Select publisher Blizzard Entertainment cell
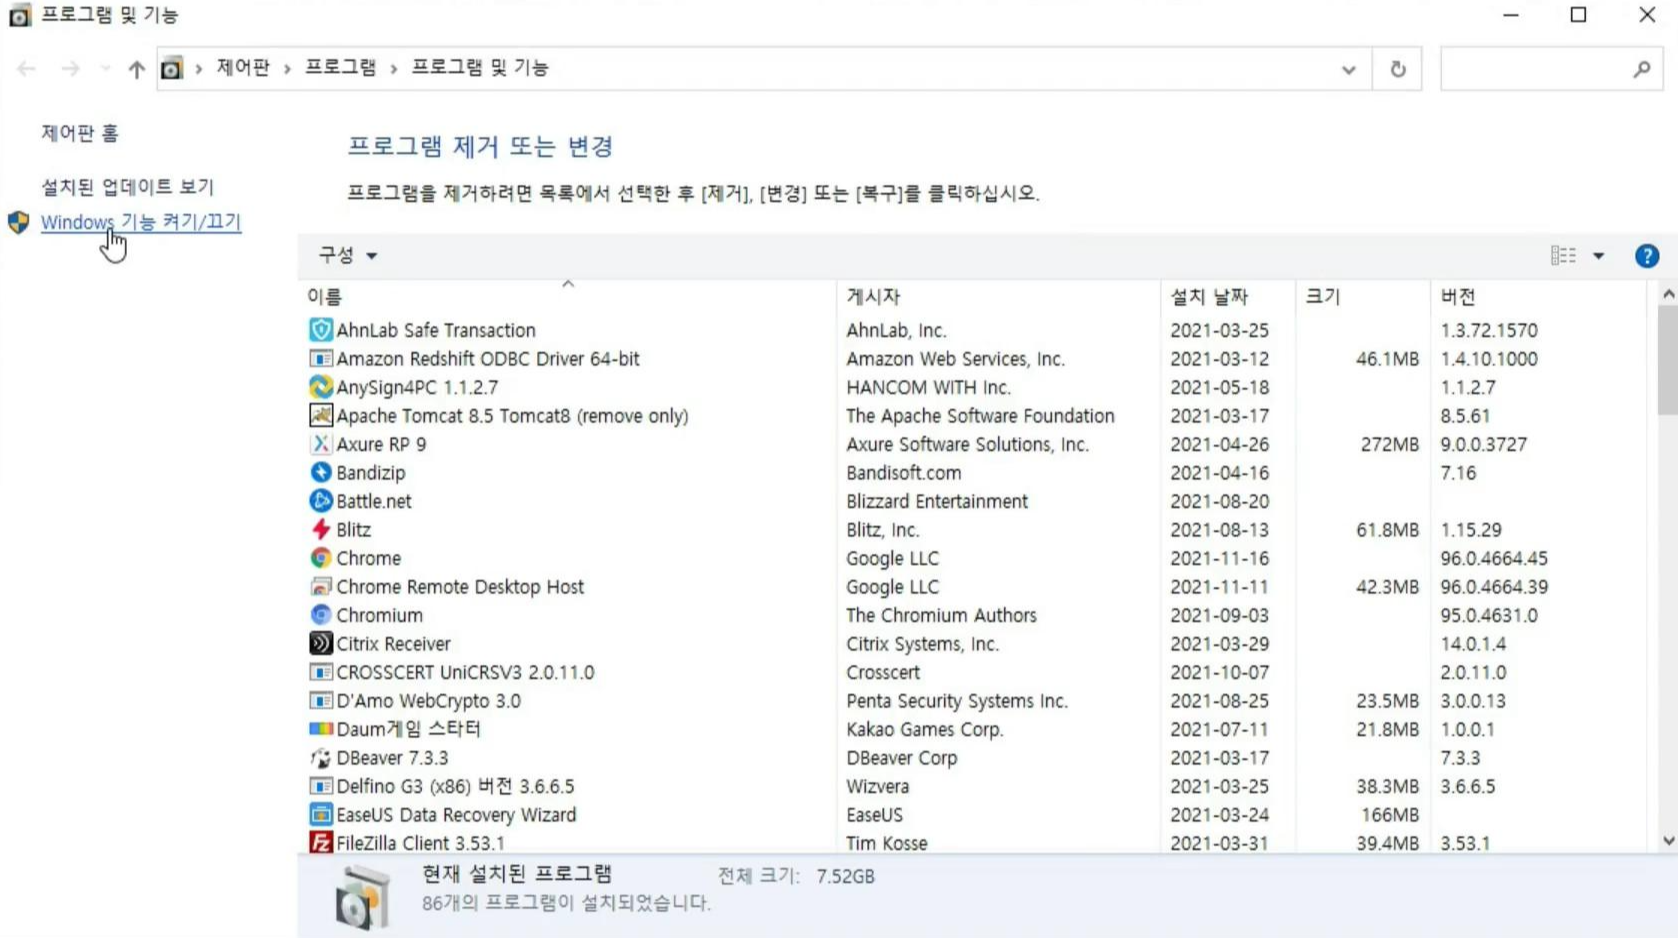The image size is (1678, 938). point(937,501)
